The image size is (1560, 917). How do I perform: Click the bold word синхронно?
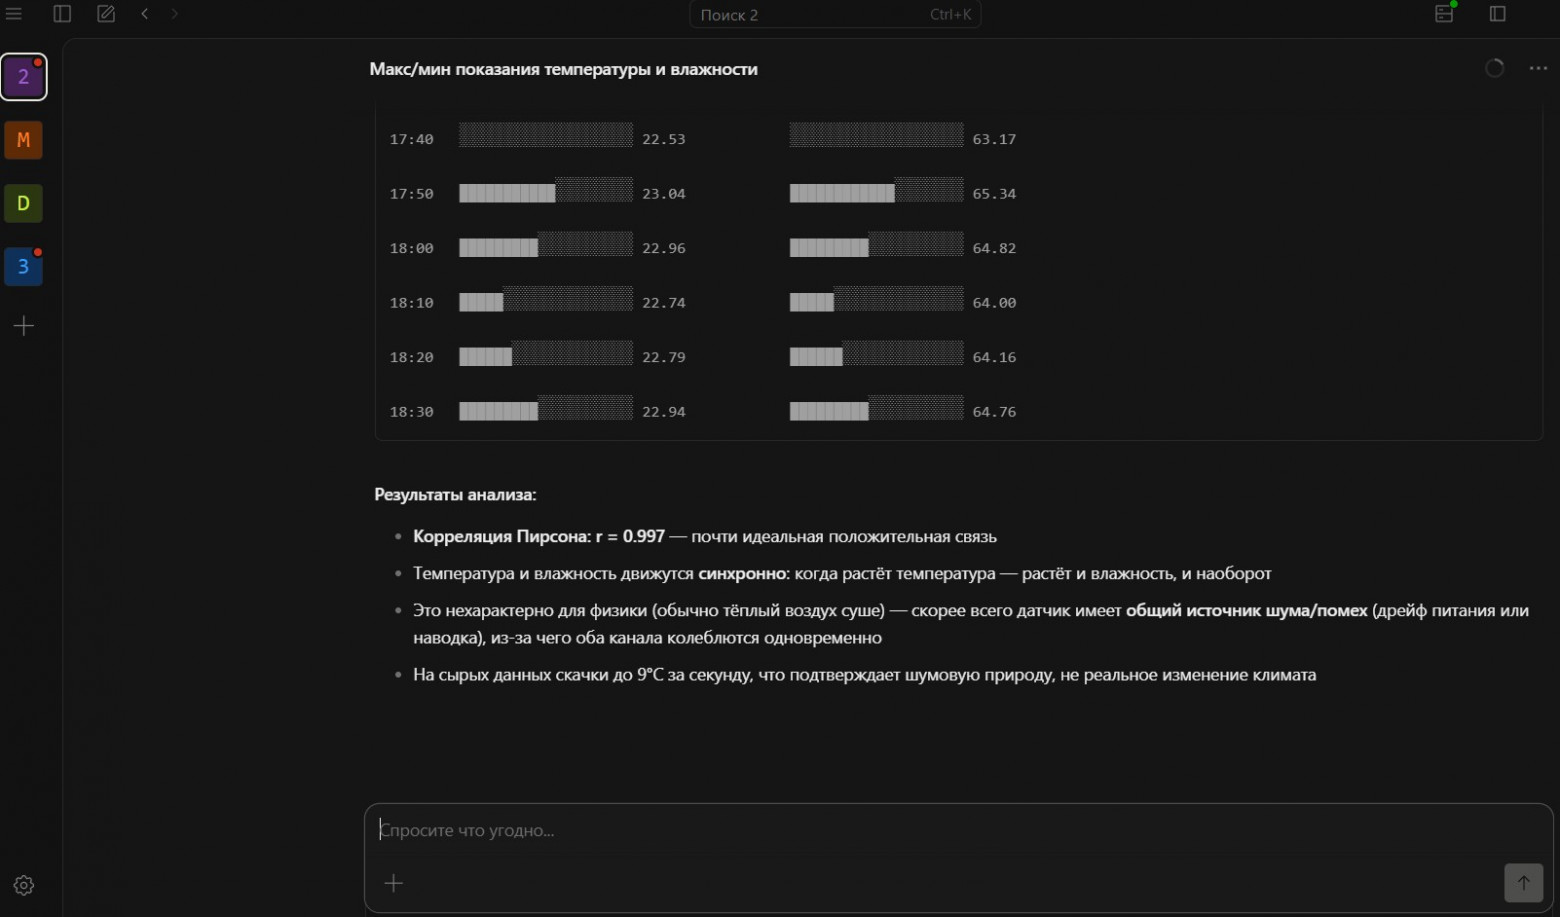pyautogui.click(x=742, y=573)
